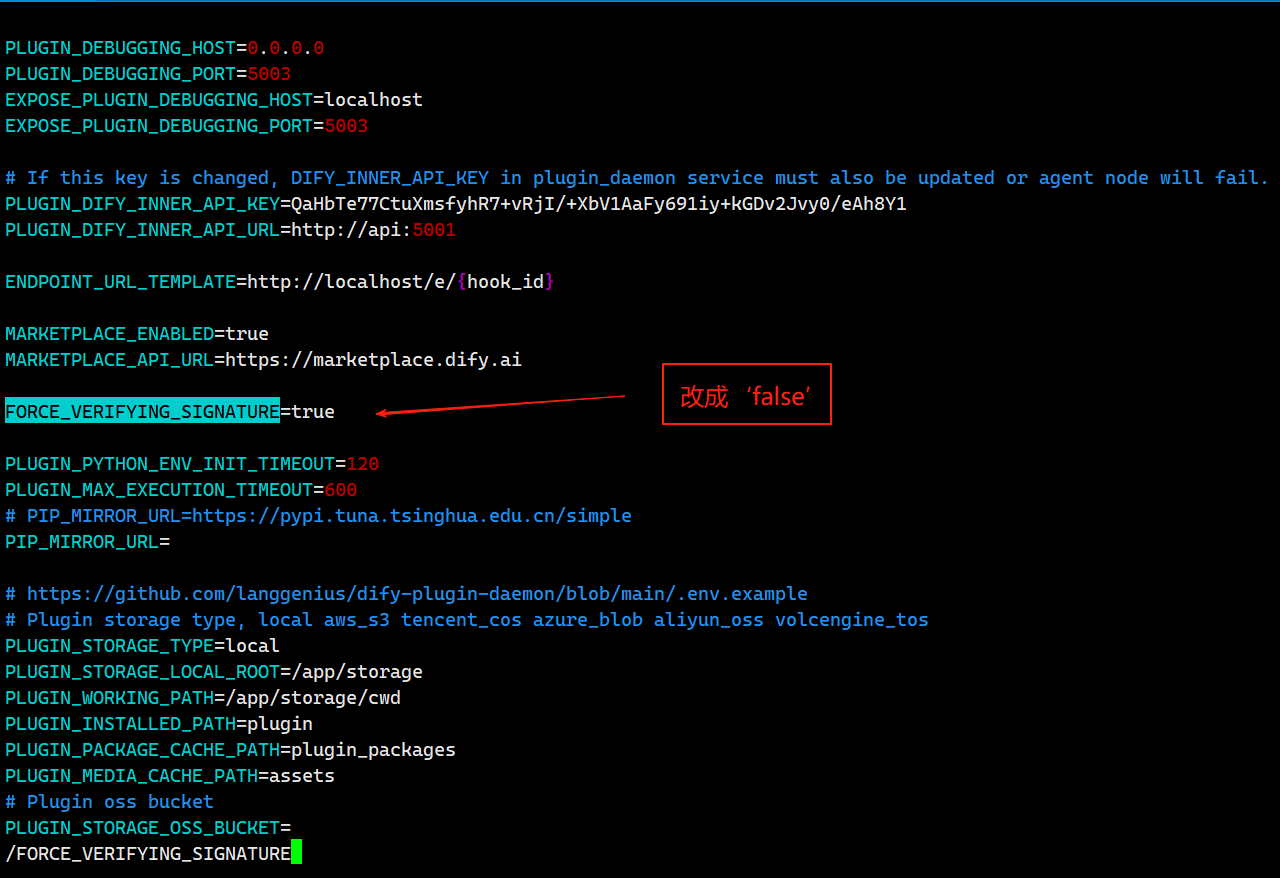Click the {hook_id} placeholder in ENDPOINT_URL_TEMPLATE
1280x878 pixels.
click(x=505, y=281)
